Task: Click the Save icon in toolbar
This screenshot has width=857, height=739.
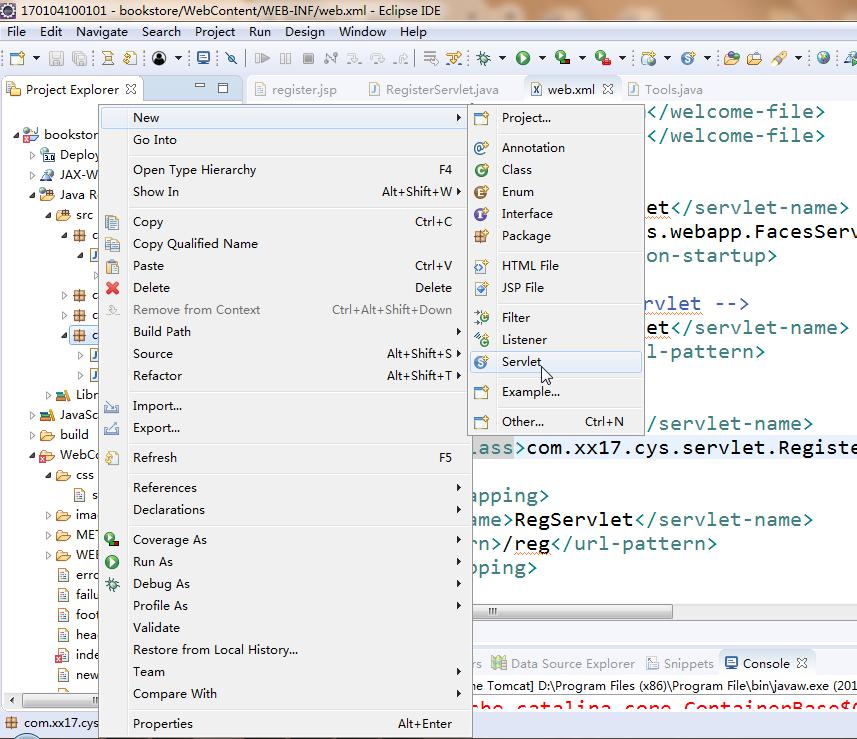Action: (56, 58)
